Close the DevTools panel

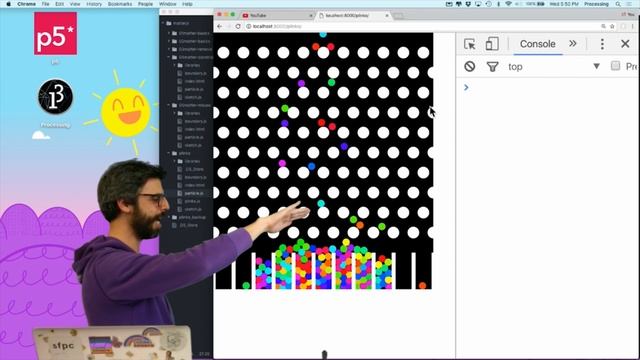point(625,44)
